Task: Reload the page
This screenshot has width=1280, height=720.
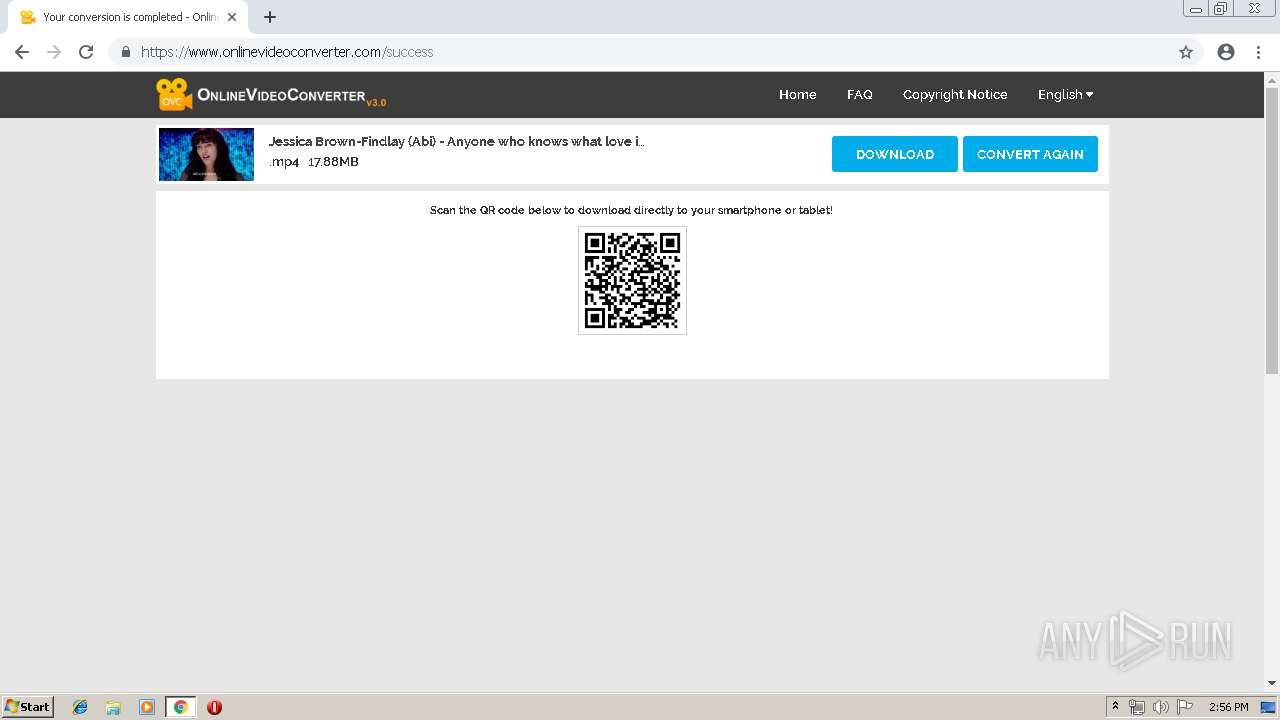Action: [x=86, y=52]
